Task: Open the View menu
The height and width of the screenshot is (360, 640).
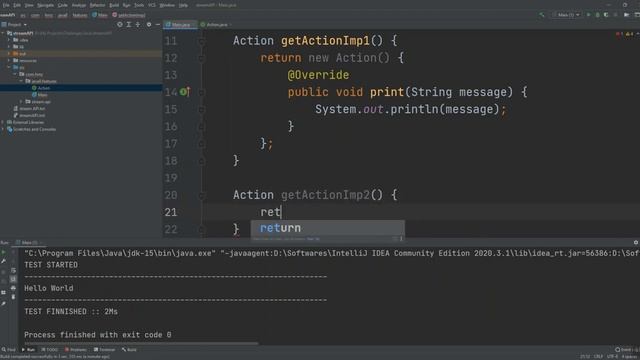Action: [29, 5]
